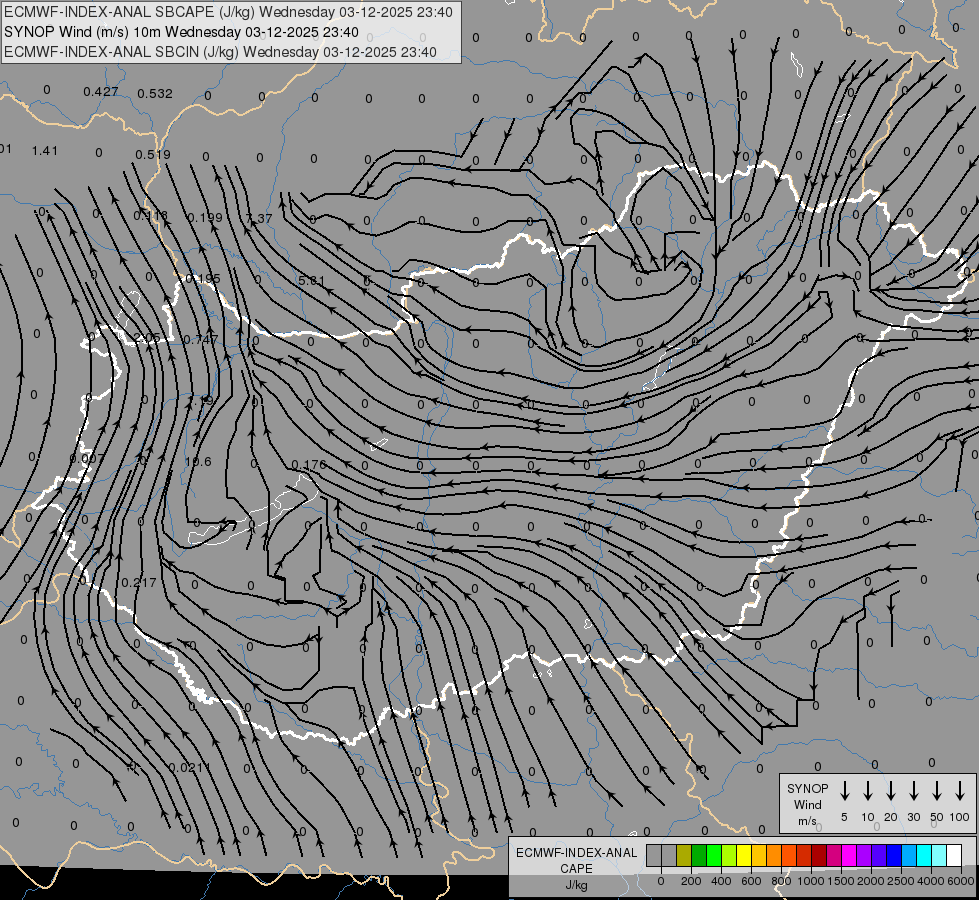Click the wind arrow icon above 10 m/s
The image size is (979, 900).
(867, 790)
